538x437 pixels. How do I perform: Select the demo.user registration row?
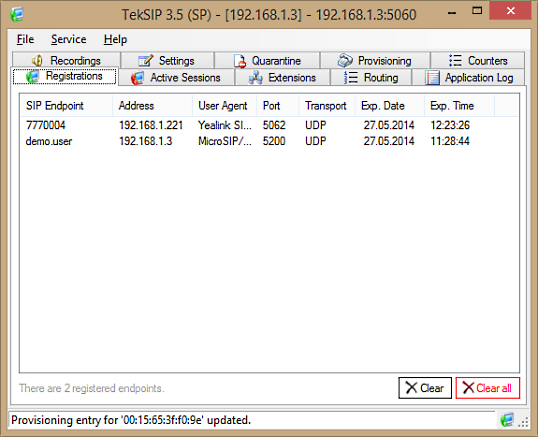(269, 141)
